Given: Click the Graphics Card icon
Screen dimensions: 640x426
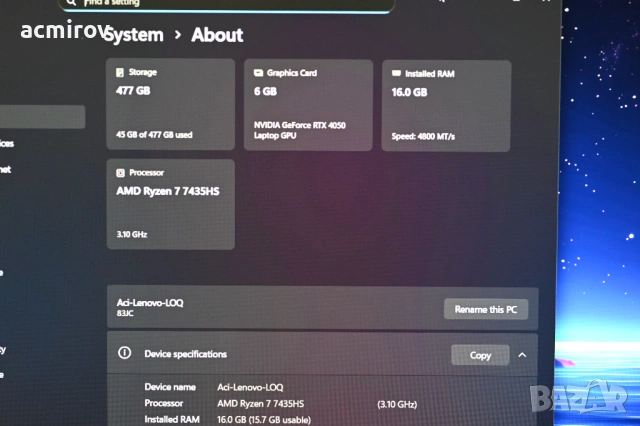Looking at the screenshot, I should [258, 73].
